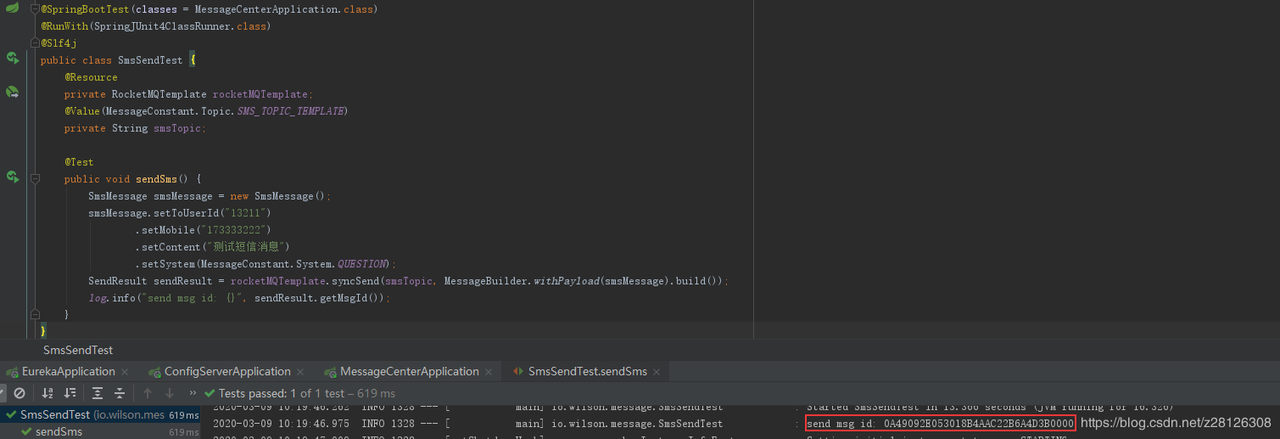Click the MessageCenterApplication.class reference in code
1280x439 pixels.
285,9
